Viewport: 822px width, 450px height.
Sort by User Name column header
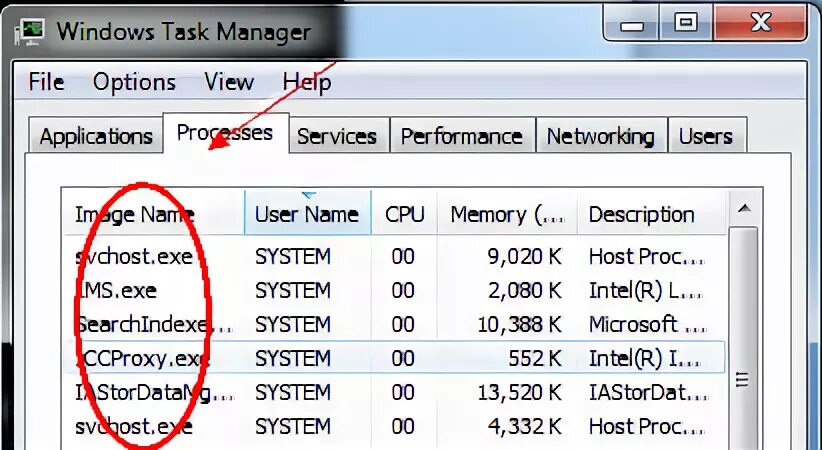pyautogui.click(x=307, y=213)
